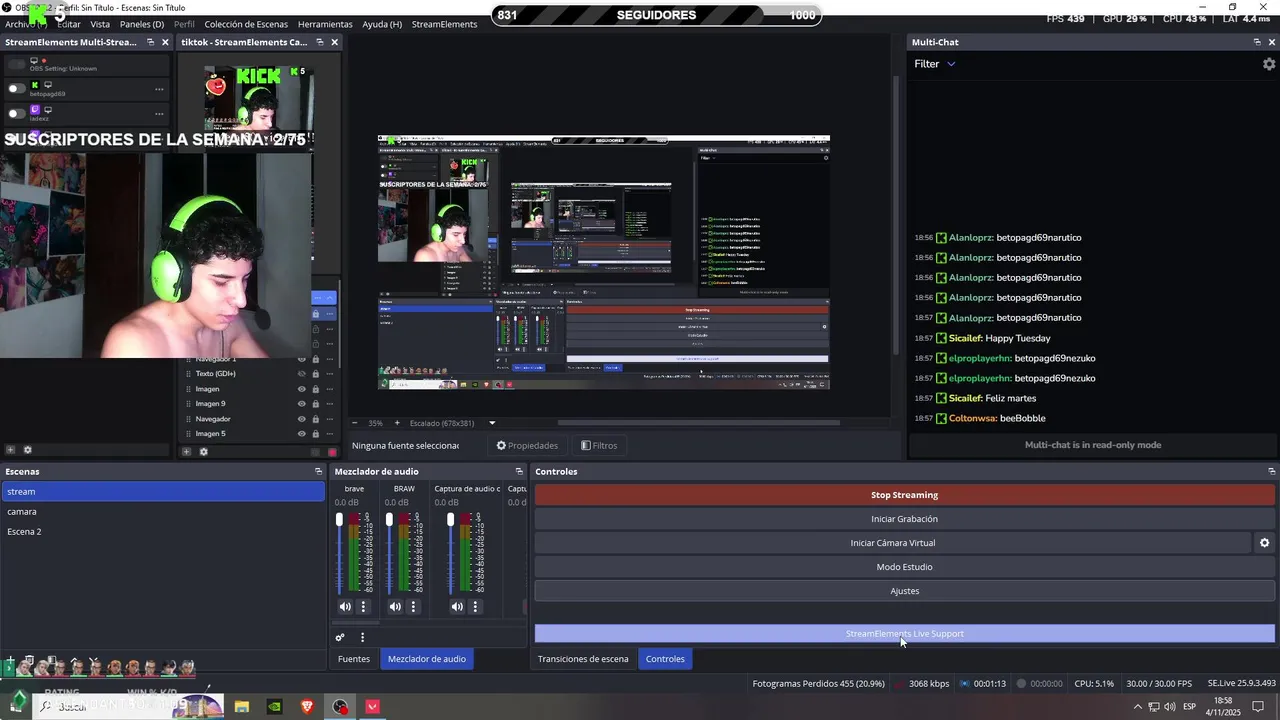
Task: Open gear settings in Multi-Stream panel bottom
Action: [x=28, y=450]
